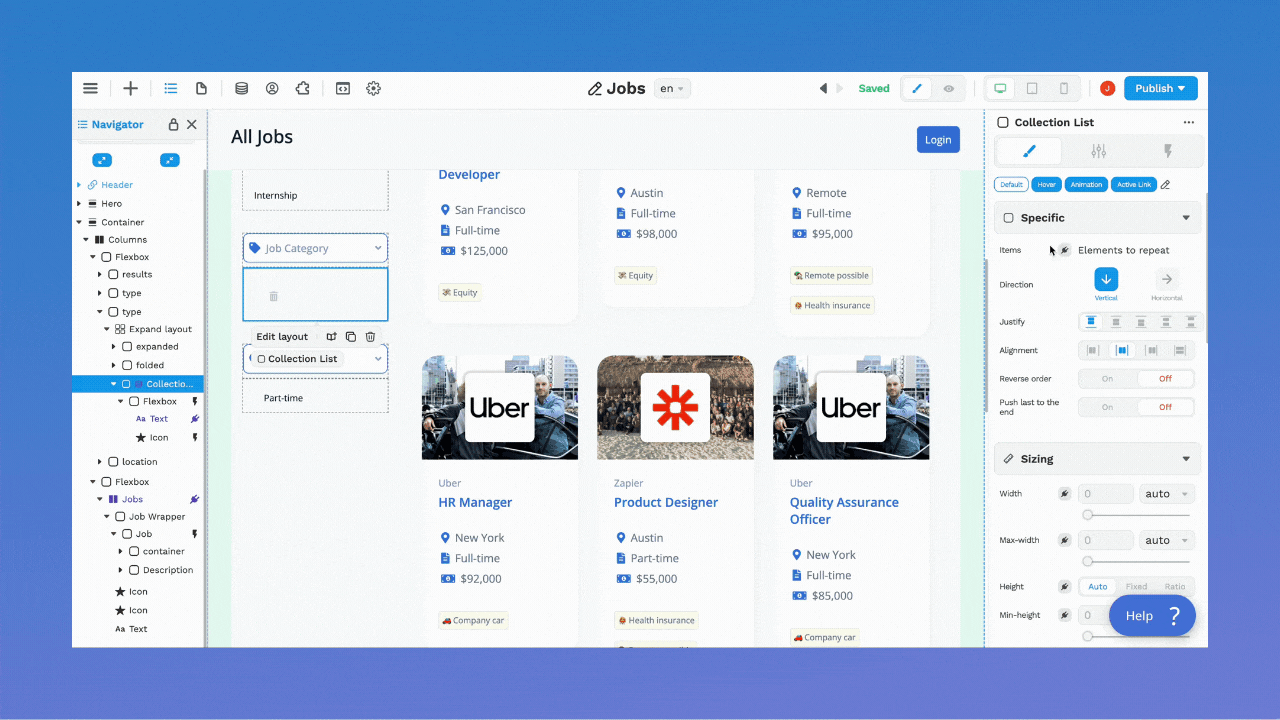The height and width of the screenshot is (720, 1280).
Task: Open the Navigator list icon in toolbar
Action: 171,88
